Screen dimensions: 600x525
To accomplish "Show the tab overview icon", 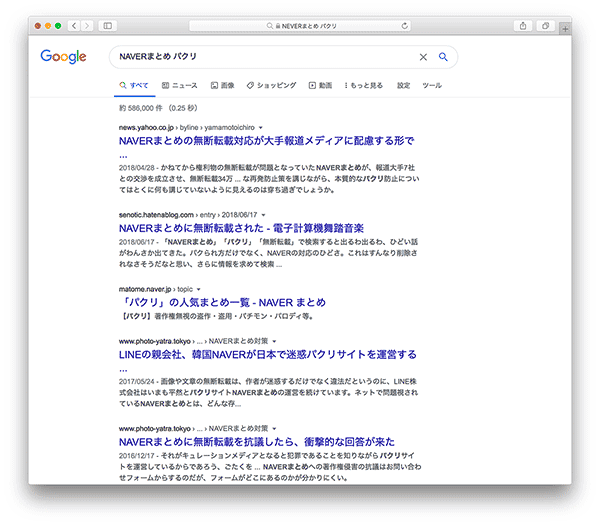I will pos(546,25).
